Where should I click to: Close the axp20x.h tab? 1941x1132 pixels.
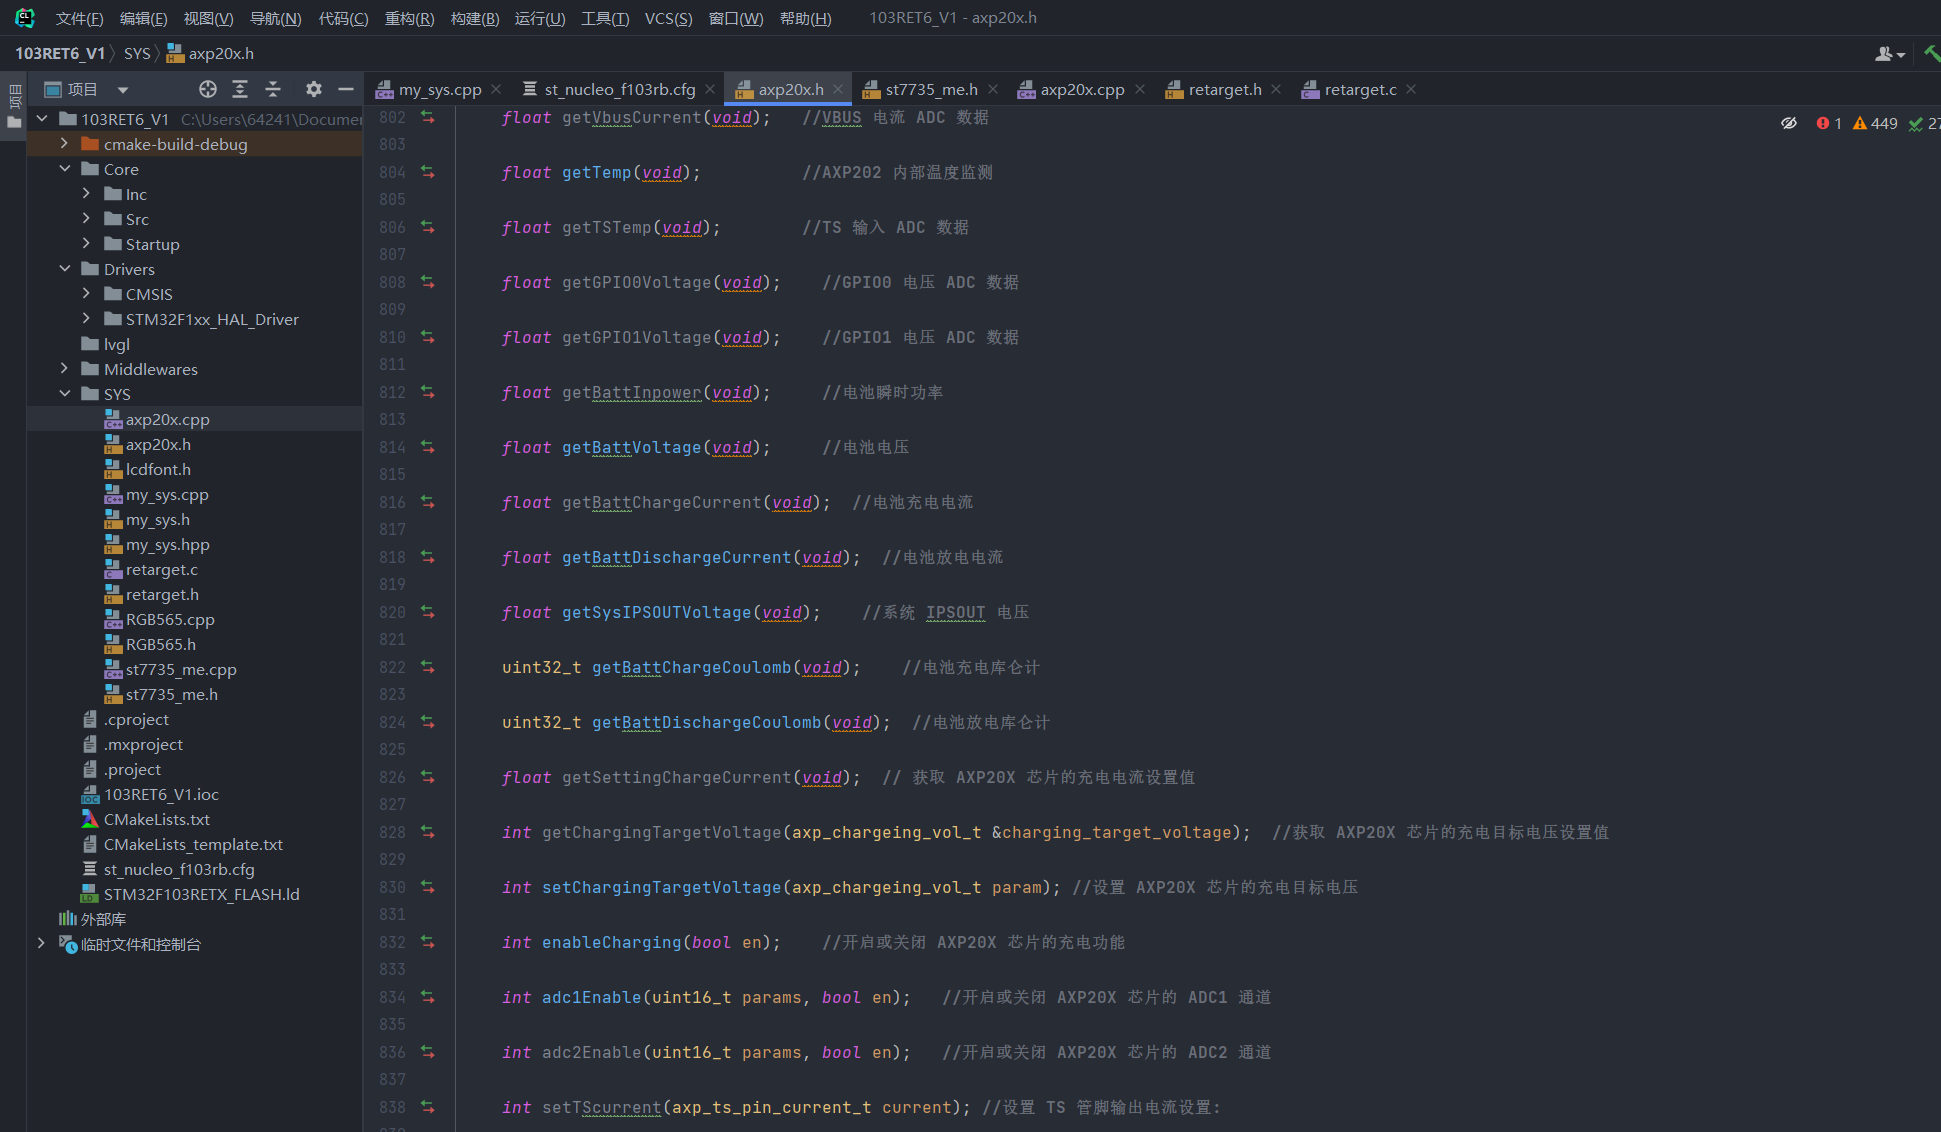pos(838,89)
